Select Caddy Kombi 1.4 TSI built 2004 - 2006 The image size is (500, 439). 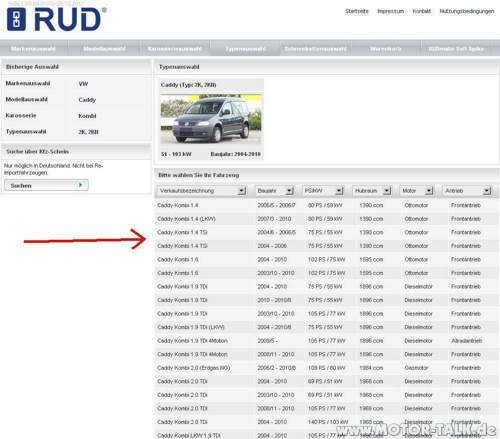pos(327,246)
